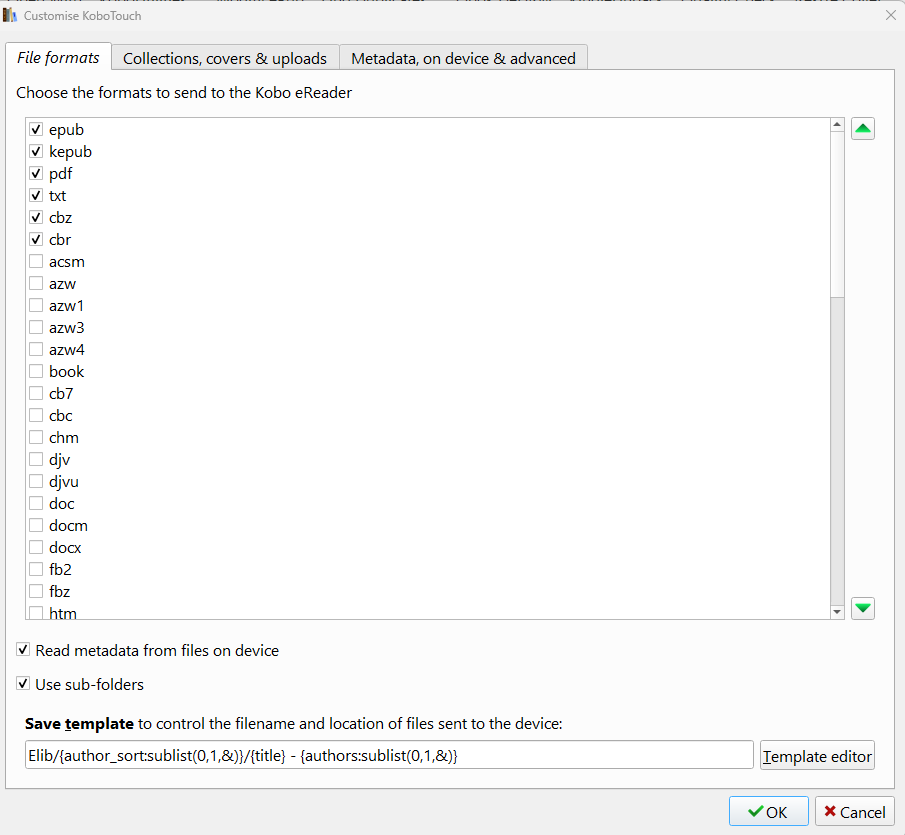The width and height of the screenshot is (905, 835).
Task: Disable the pdf format checkbox
Action: click(36, 173)
